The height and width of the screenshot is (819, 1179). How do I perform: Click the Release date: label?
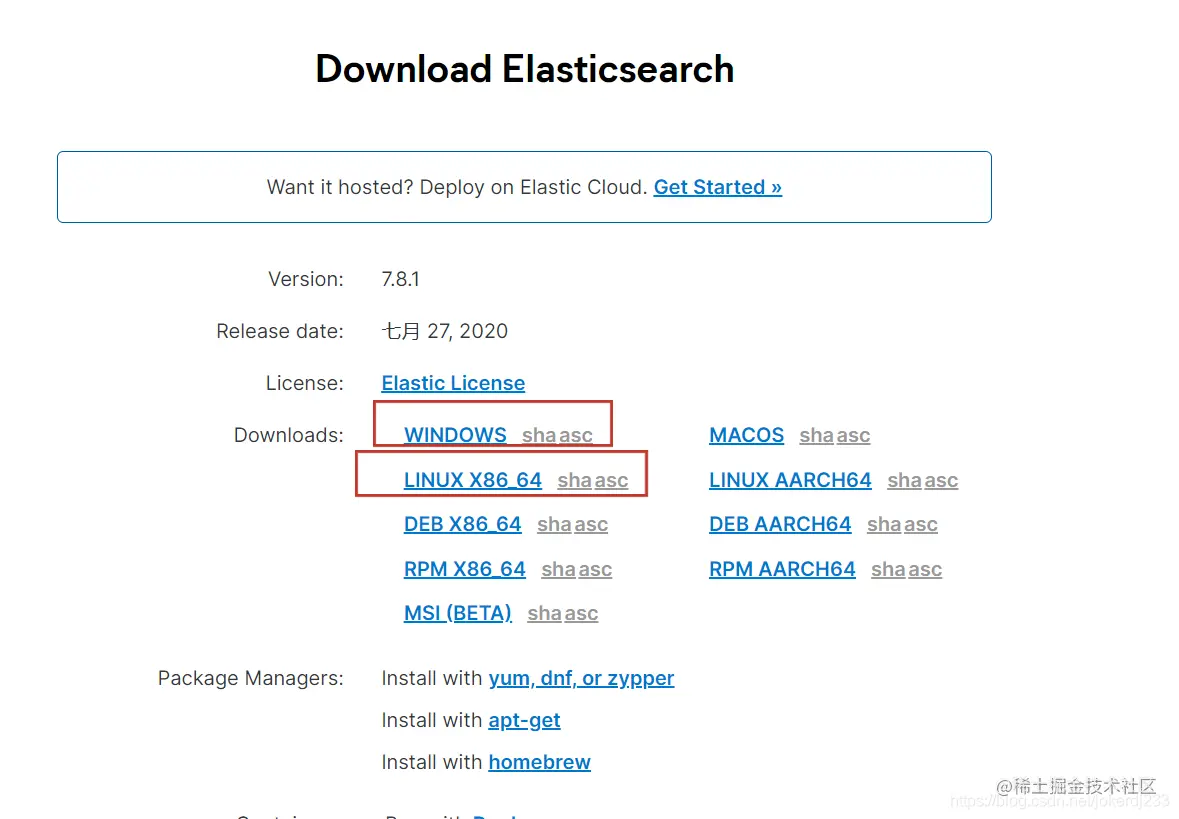[280, 331]
